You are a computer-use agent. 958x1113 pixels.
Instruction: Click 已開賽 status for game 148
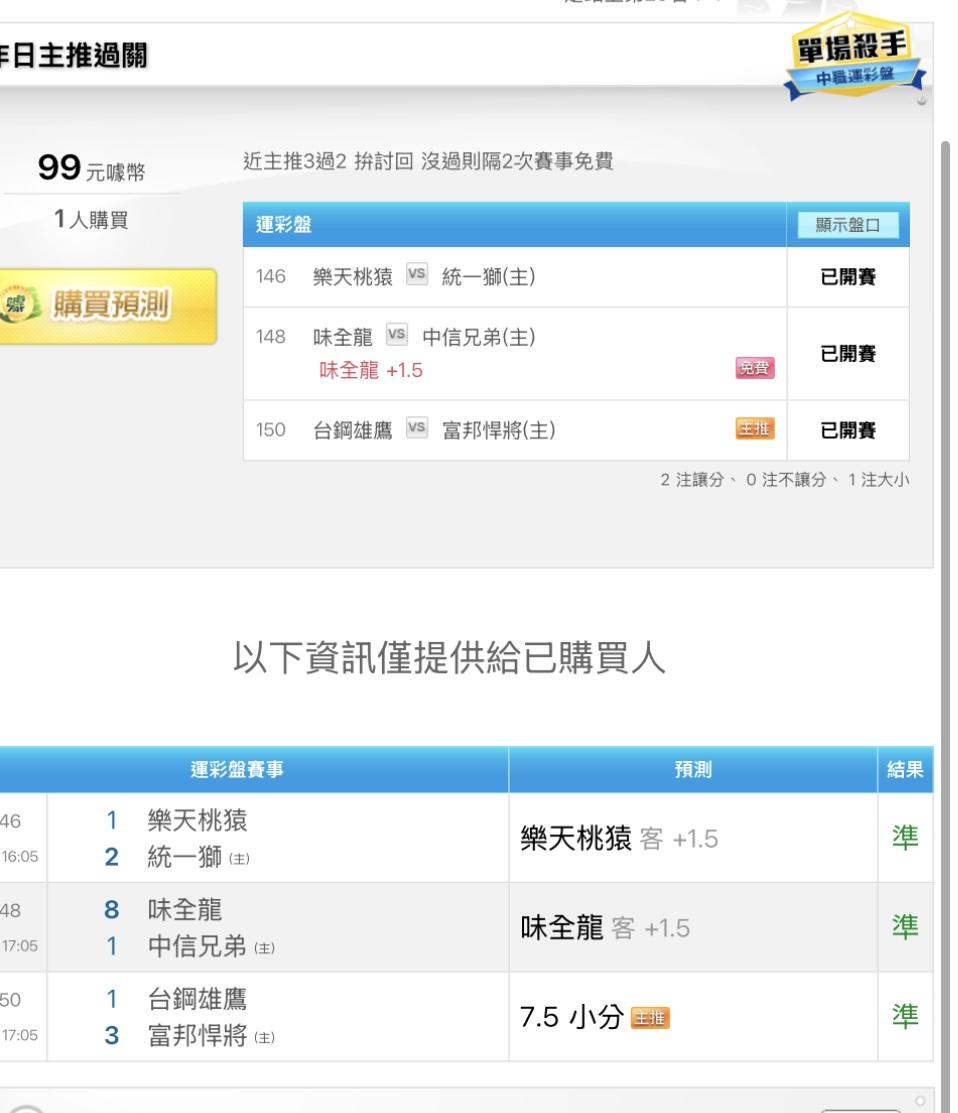click(848, 353)
